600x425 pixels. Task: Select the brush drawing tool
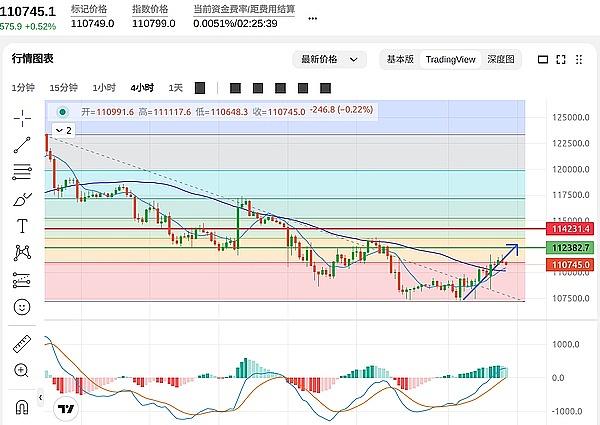pyautogui.click(x=22, y=199)
